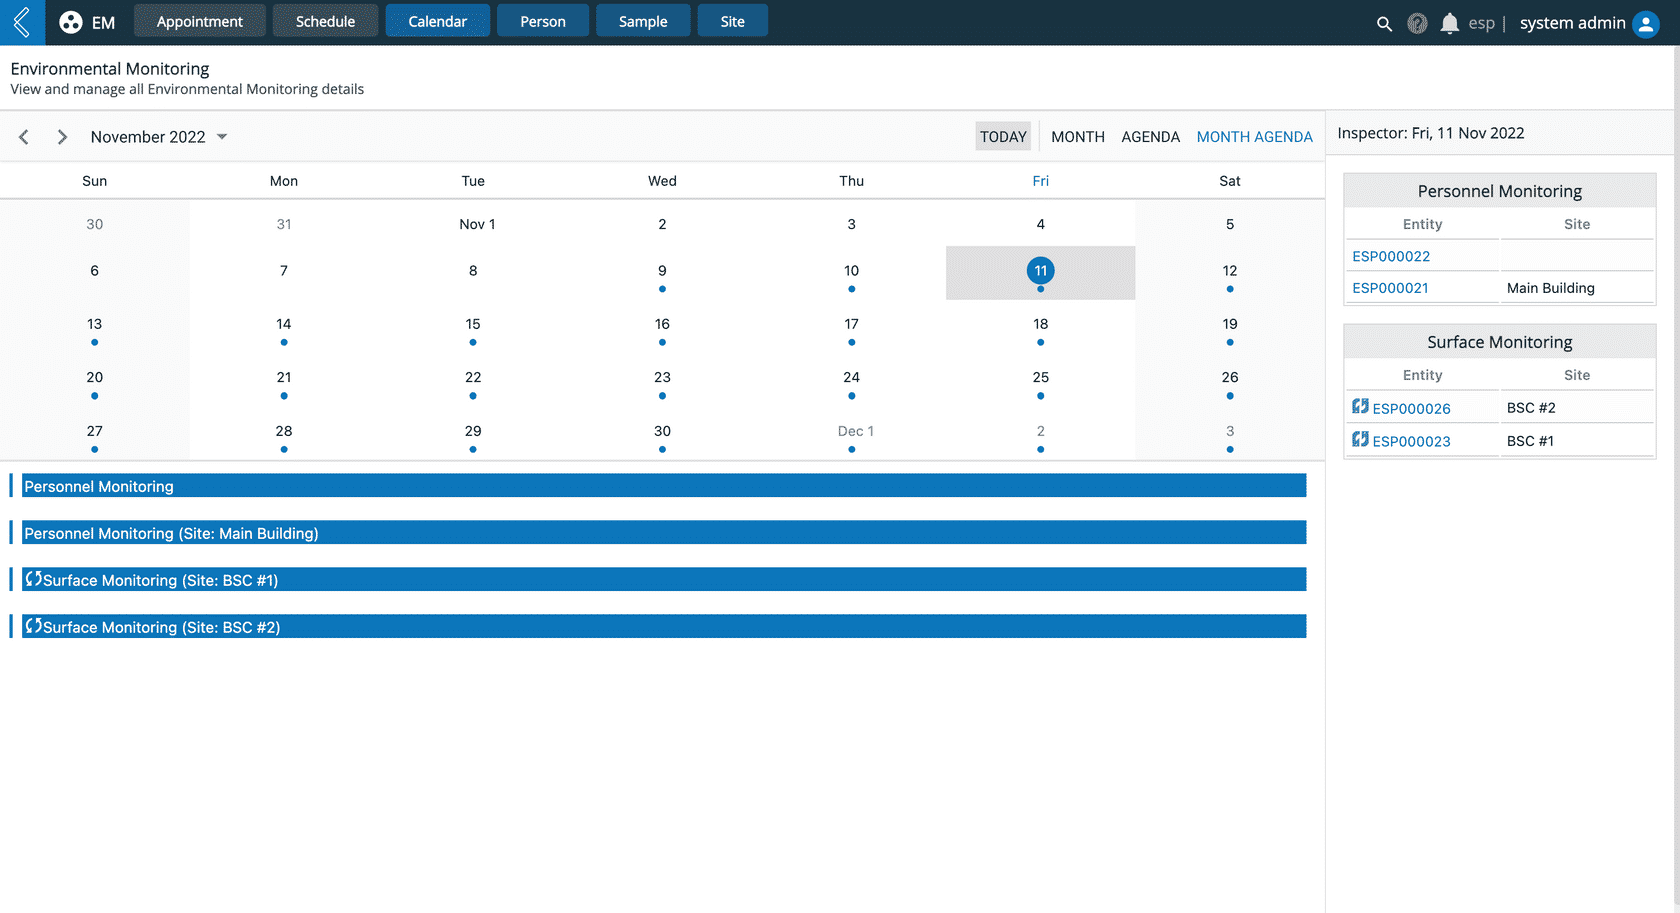1680x913 pixels.
Task: Click the BSC #1 site cell
Action: pos(1577,441)
